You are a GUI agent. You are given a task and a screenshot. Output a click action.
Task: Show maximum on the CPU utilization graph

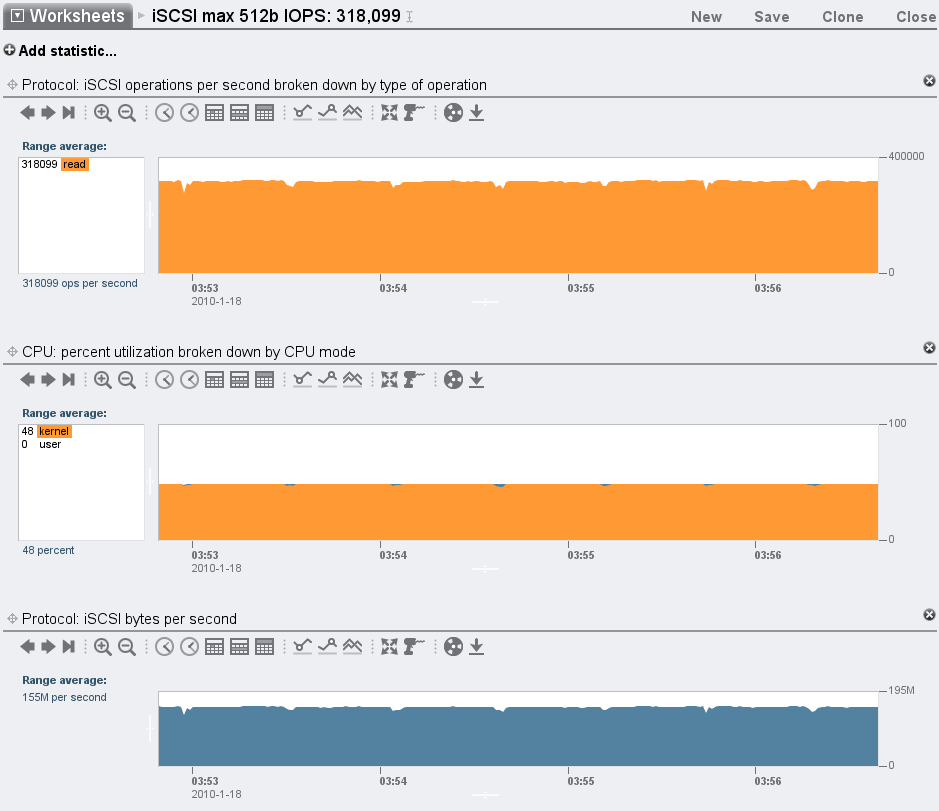[327, 380]
